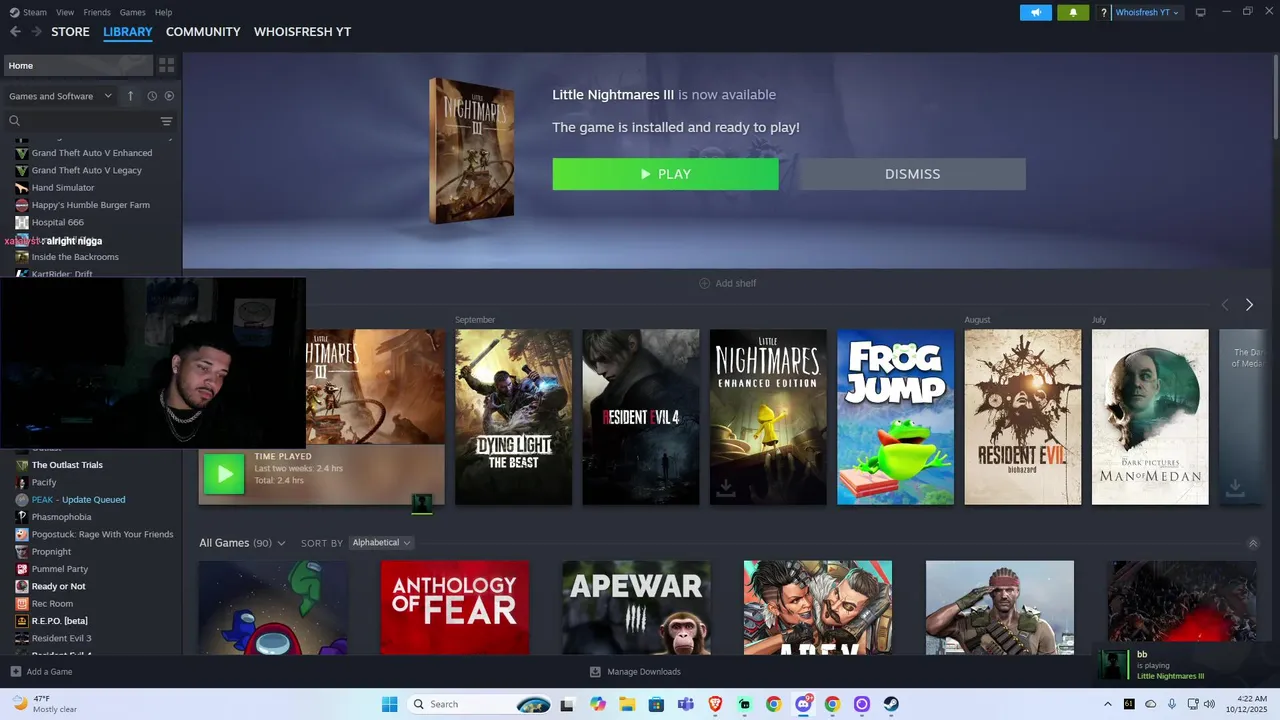The width and height of the screenshot is (1280, 720).
Task: Click the download icon on Man of Medan
Action: tap(1235, 487)
